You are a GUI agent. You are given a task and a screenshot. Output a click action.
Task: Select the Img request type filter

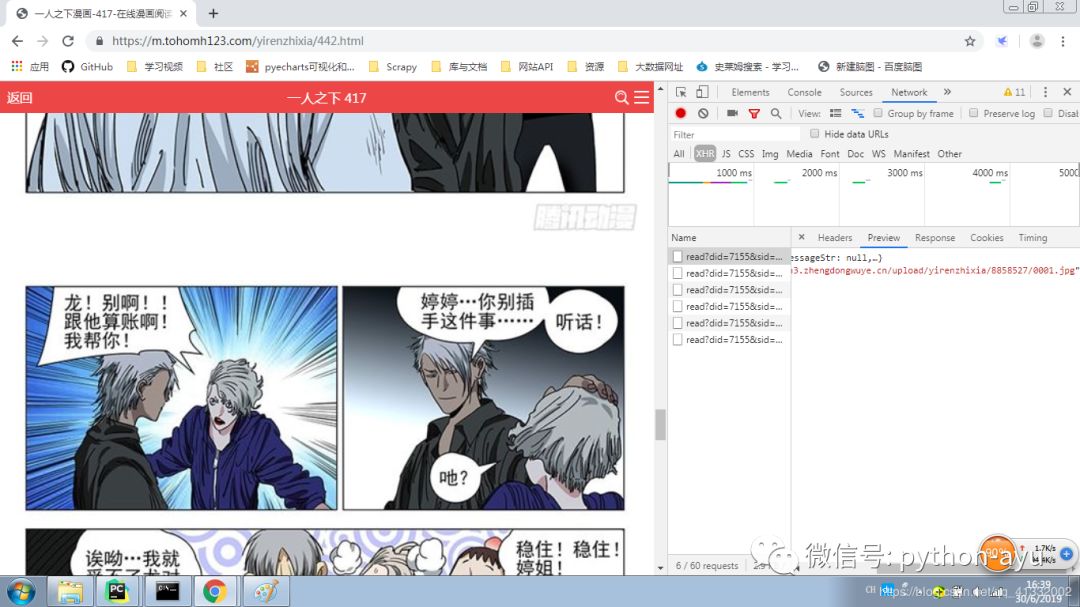click(x=770, y=154)
